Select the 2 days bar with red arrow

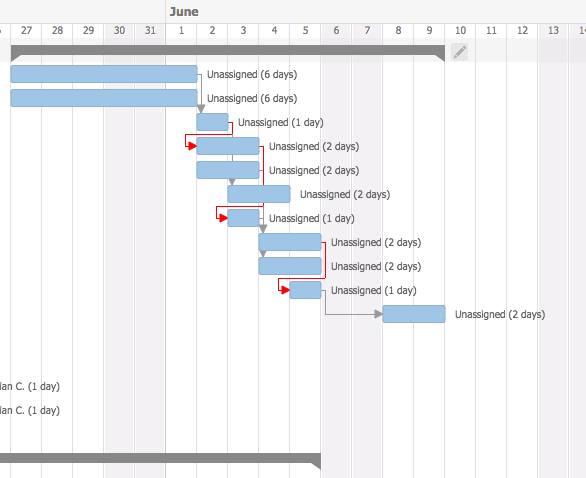pos(228,146)
